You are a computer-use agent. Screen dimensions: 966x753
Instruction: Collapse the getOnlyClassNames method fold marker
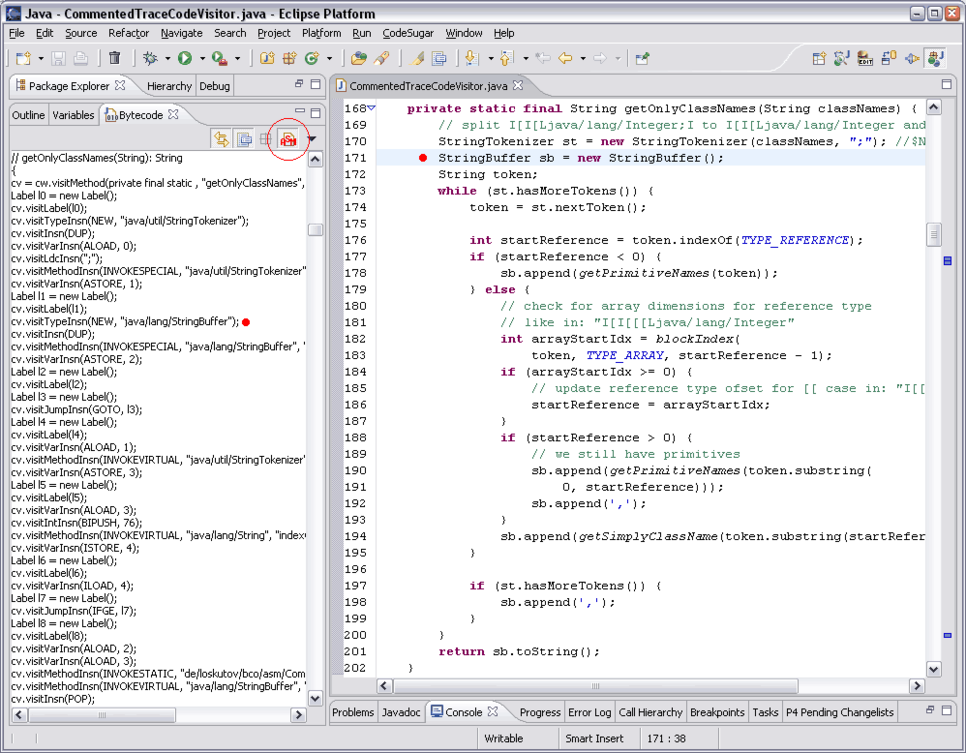tap(371, 108)
